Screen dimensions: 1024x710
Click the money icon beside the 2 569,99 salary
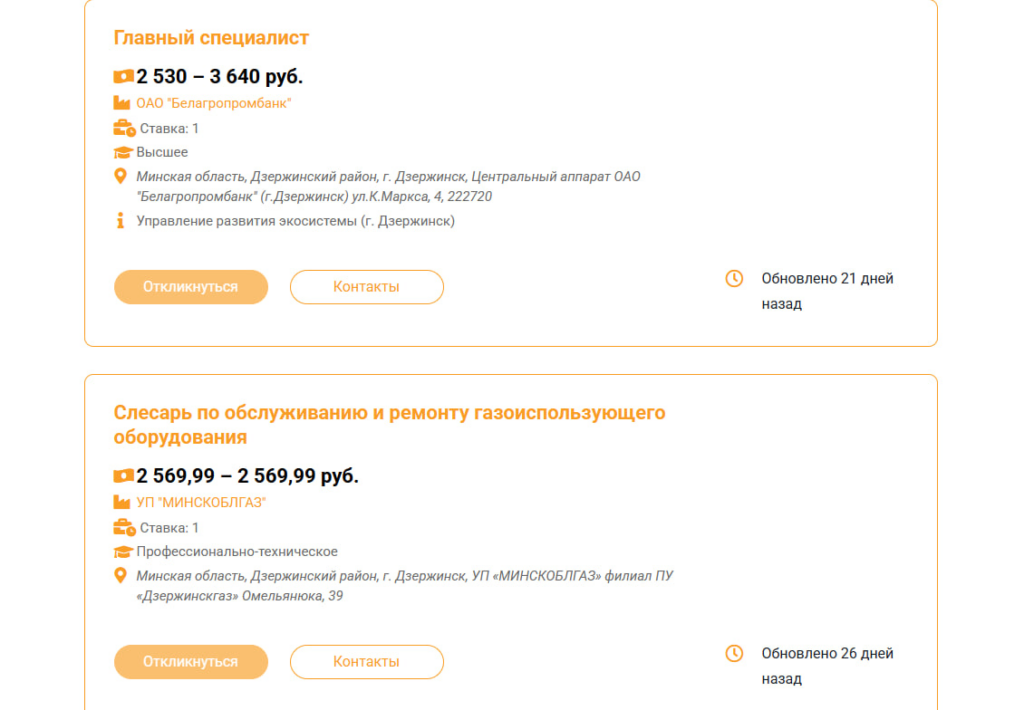pos(123,476)
